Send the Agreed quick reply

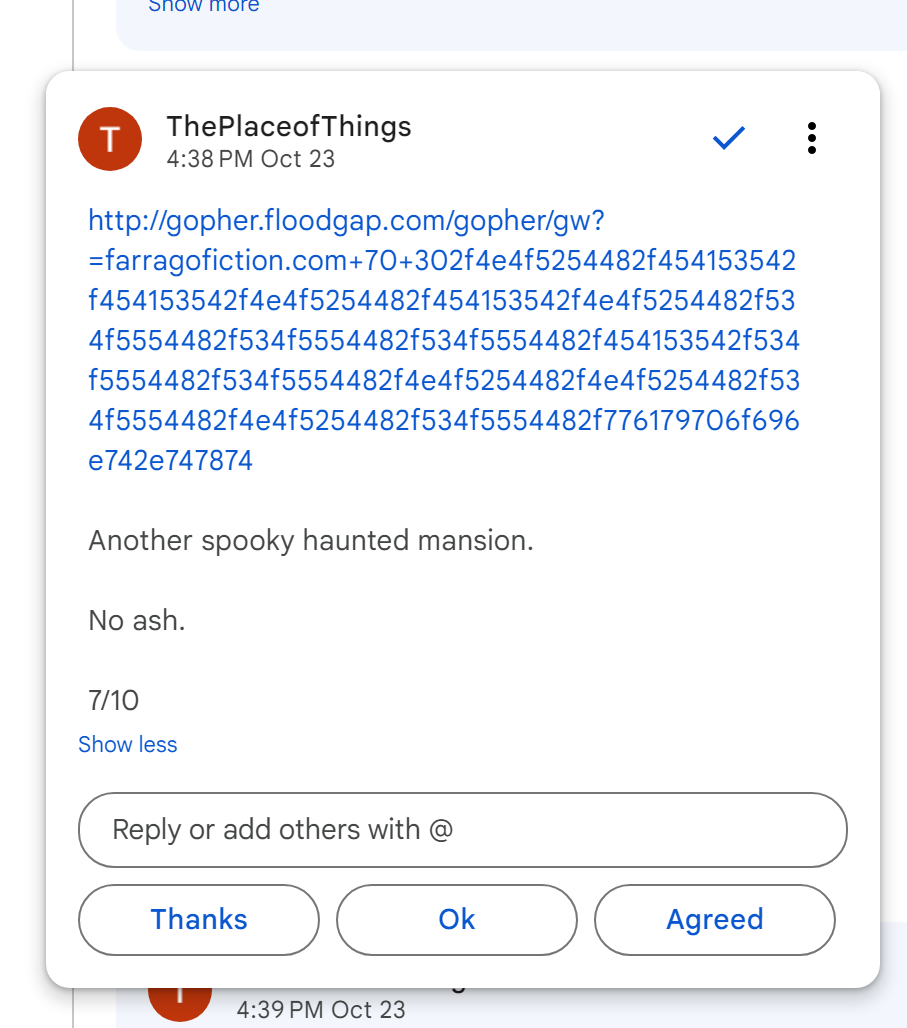tap(715, 919)
